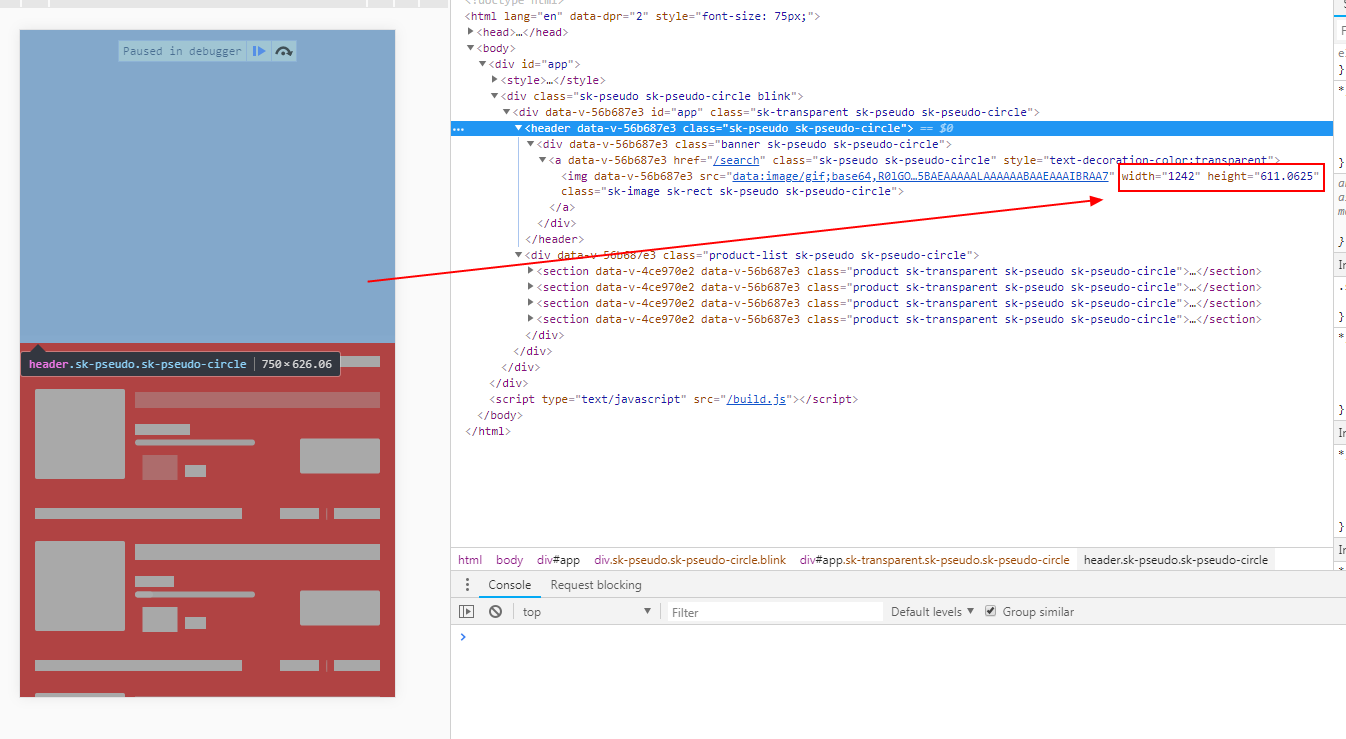Click the width="1242" attribute
The width and height of the screenshot is (1346, 739).
pyautogui.click(x=1160, y=176)
